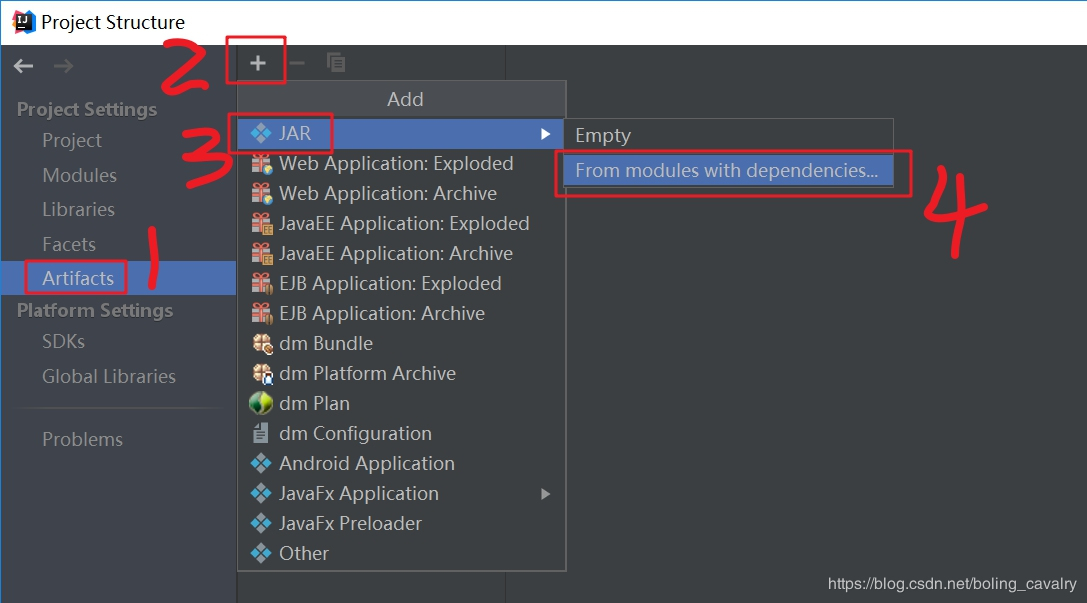Click the dm Bundle icon
The image size is (1087, 603).
(x=262, y=343)
